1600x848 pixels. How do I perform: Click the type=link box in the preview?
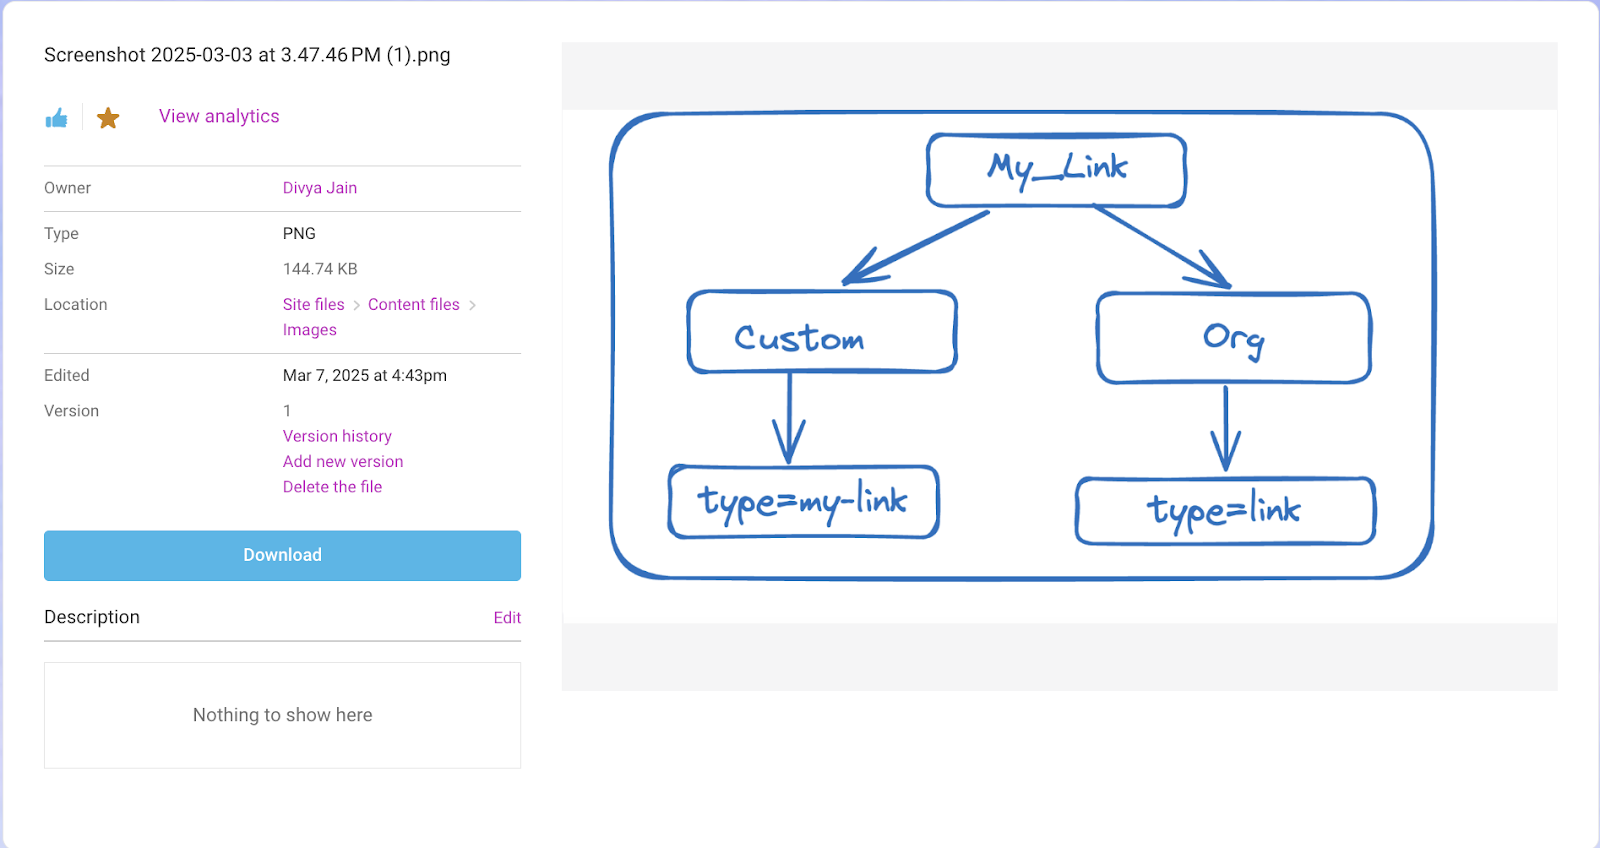pyautogui.click(x=1224, y=511)
